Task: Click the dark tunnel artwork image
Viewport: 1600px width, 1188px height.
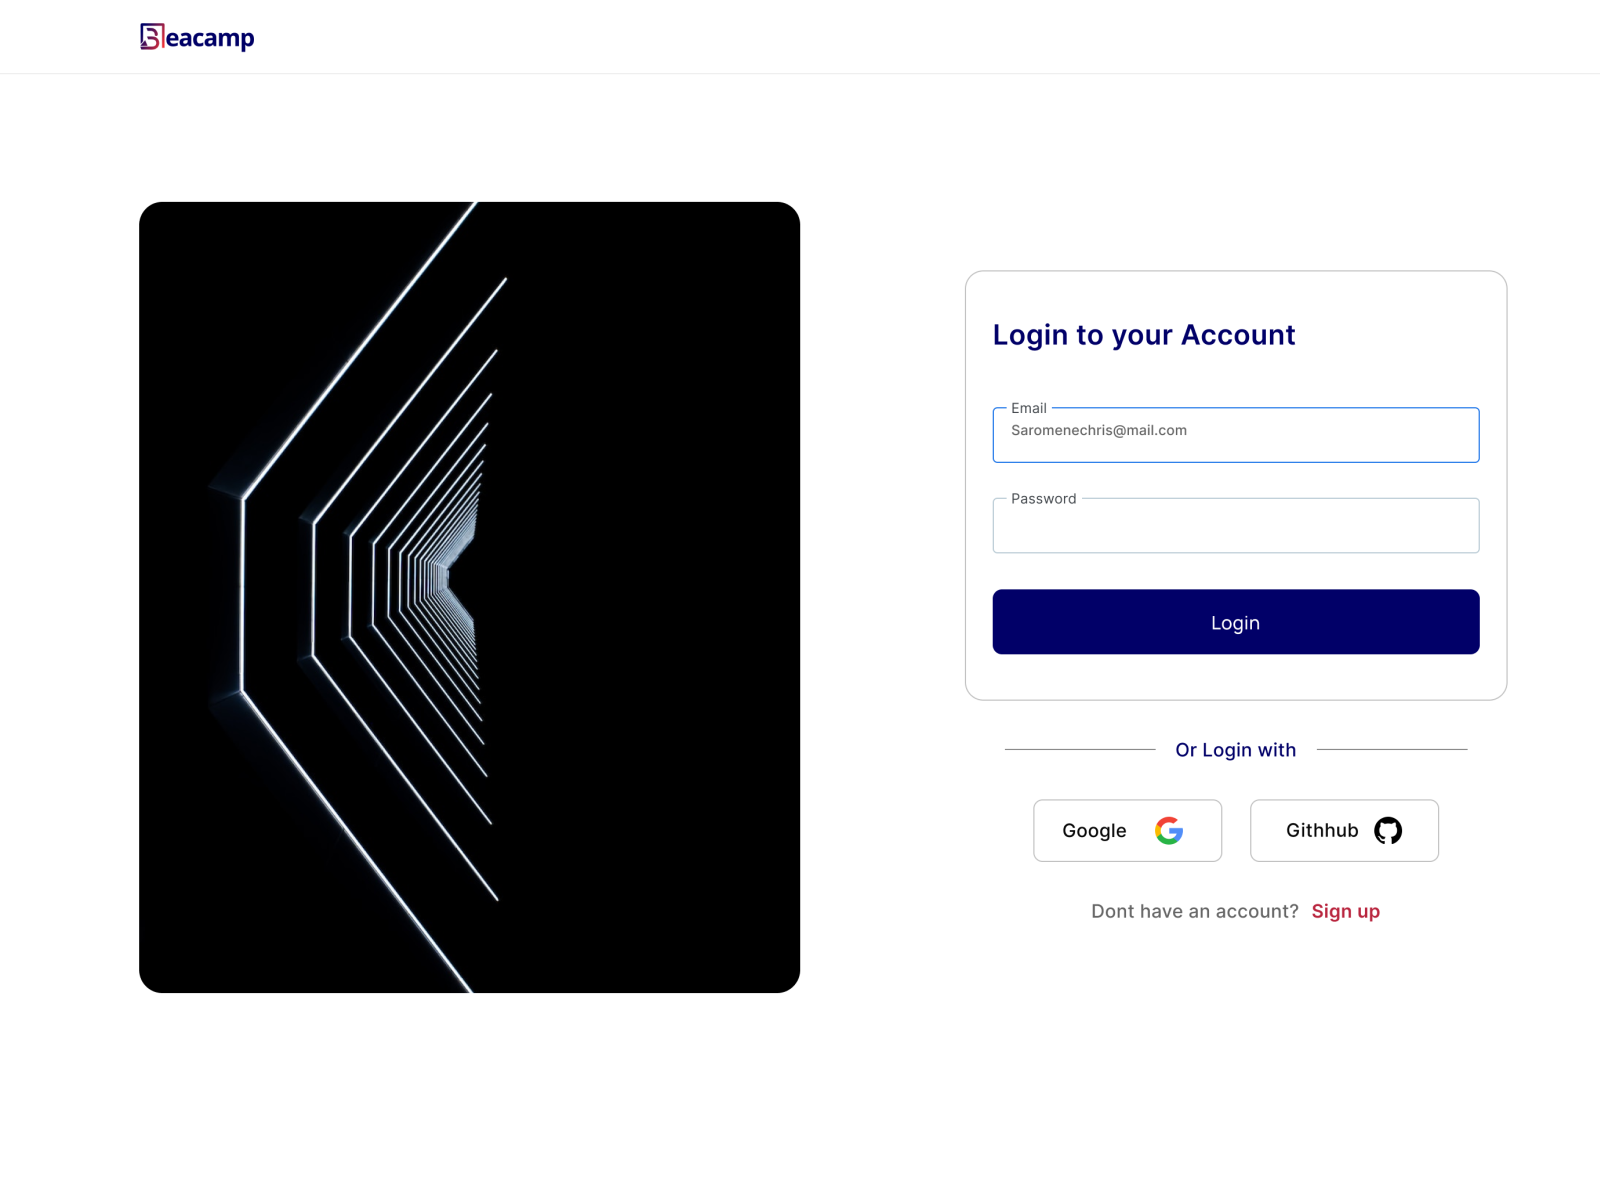Action: click(x=470, y=596)
